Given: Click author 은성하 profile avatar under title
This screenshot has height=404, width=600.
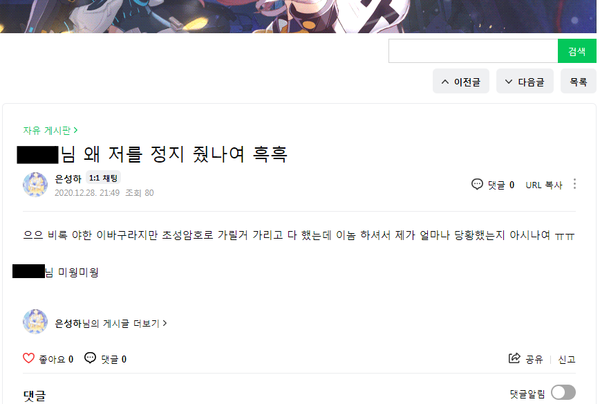Looking at the screenshot, I should click(35, 184).
